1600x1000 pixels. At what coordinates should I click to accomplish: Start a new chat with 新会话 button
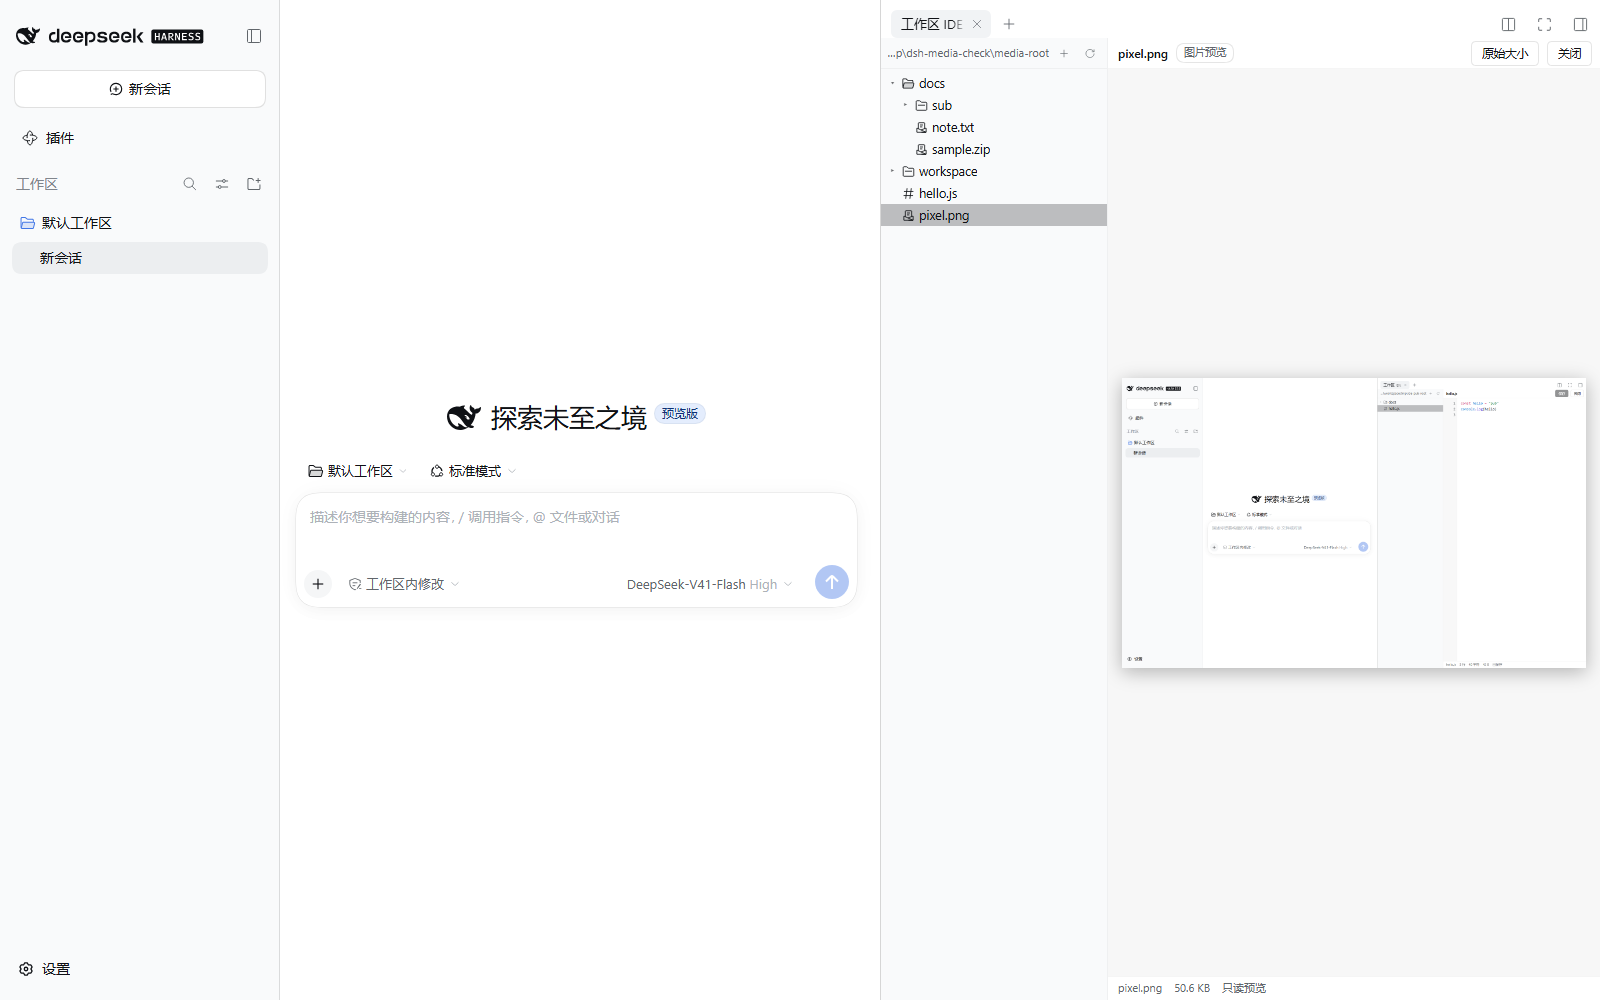(x=140, y=89)
